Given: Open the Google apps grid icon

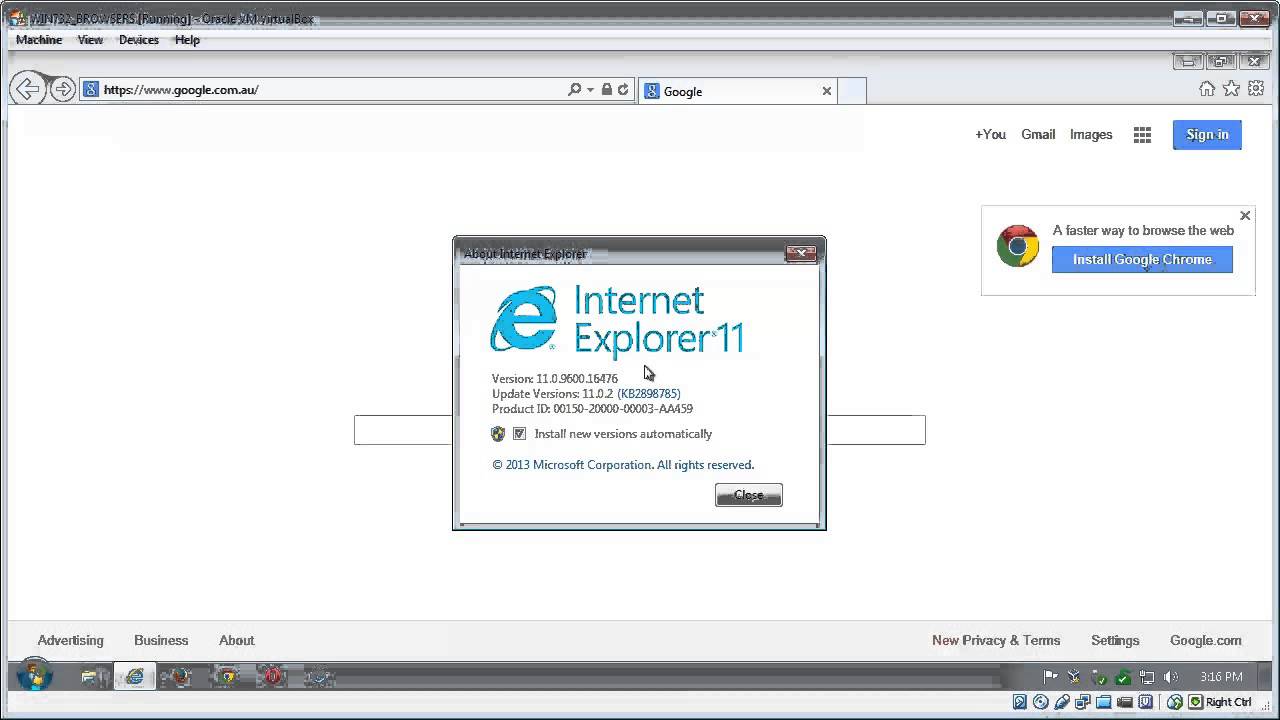Looking at the screenshot, I should 1142,135.
